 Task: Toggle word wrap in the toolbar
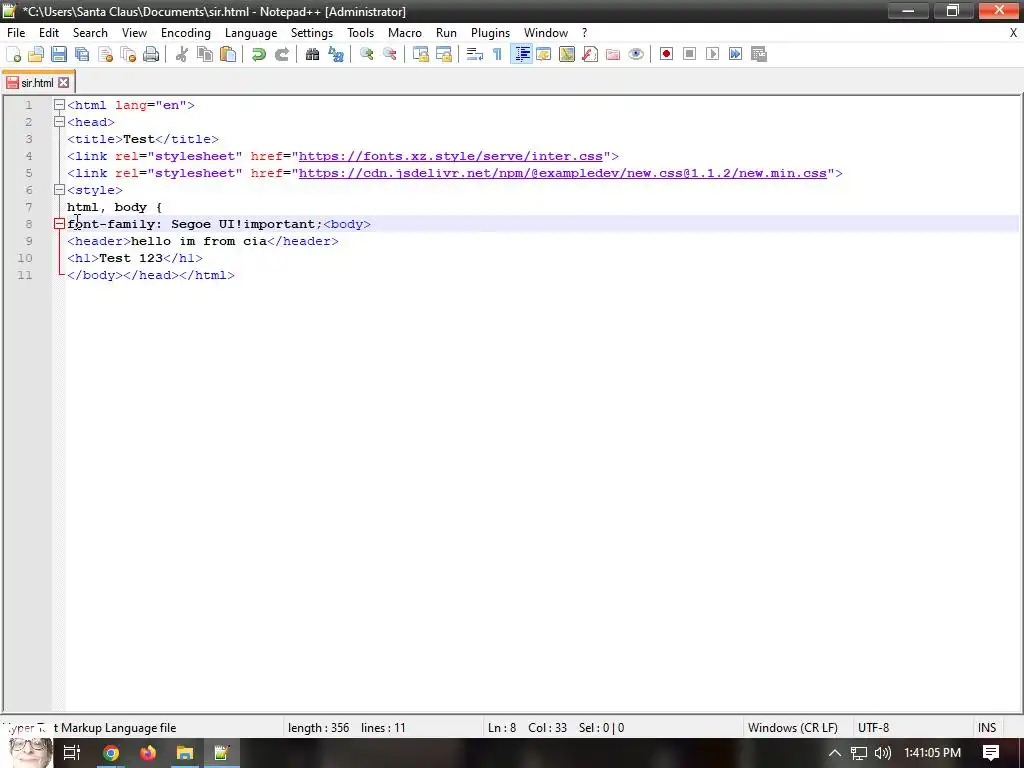point(475,54)
